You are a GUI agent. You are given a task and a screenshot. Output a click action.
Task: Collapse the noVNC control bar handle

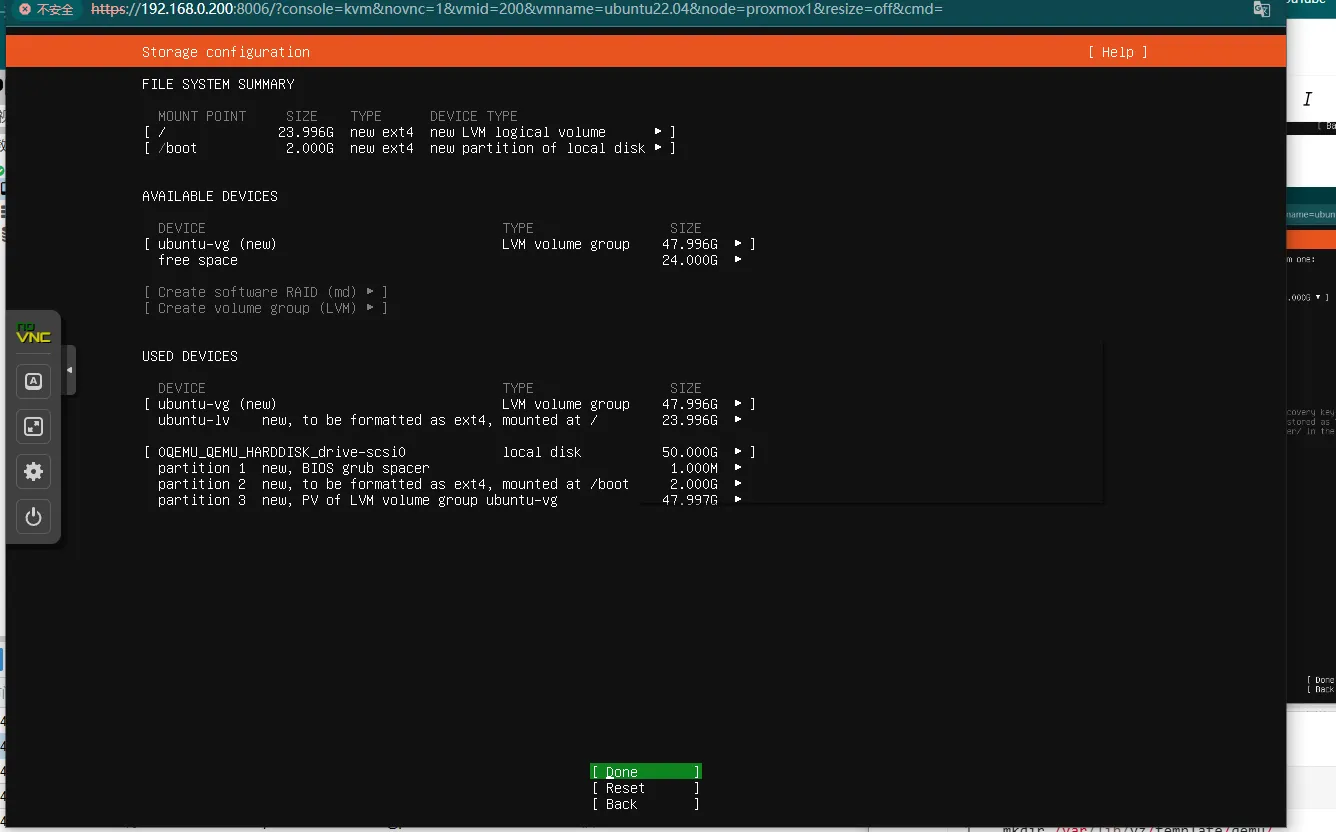(x=69, y=370)
